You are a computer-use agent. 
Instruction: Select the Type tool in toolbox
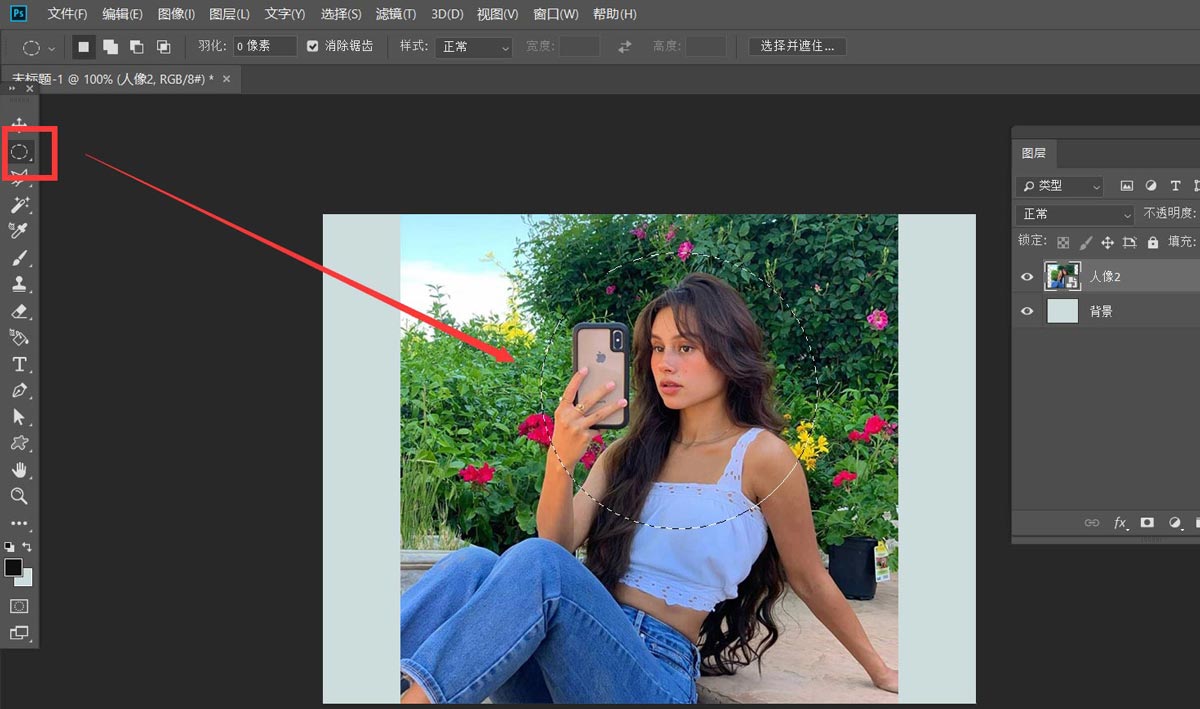(19, 364)
